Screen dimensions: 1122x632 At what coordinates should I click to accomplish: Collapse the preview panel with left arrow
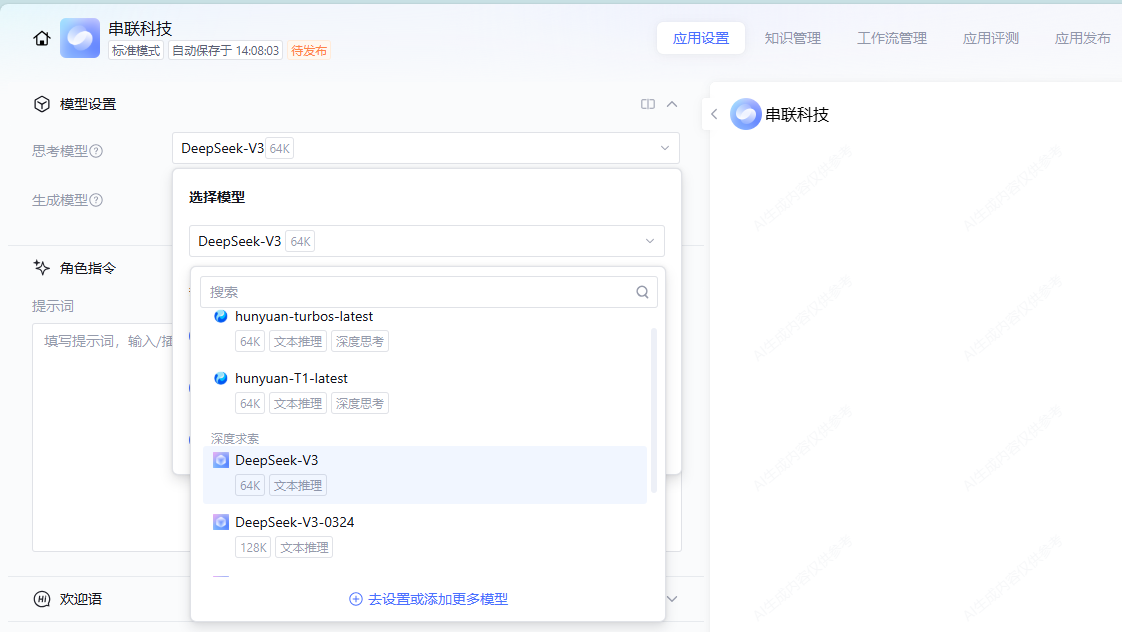pos(714,114)
